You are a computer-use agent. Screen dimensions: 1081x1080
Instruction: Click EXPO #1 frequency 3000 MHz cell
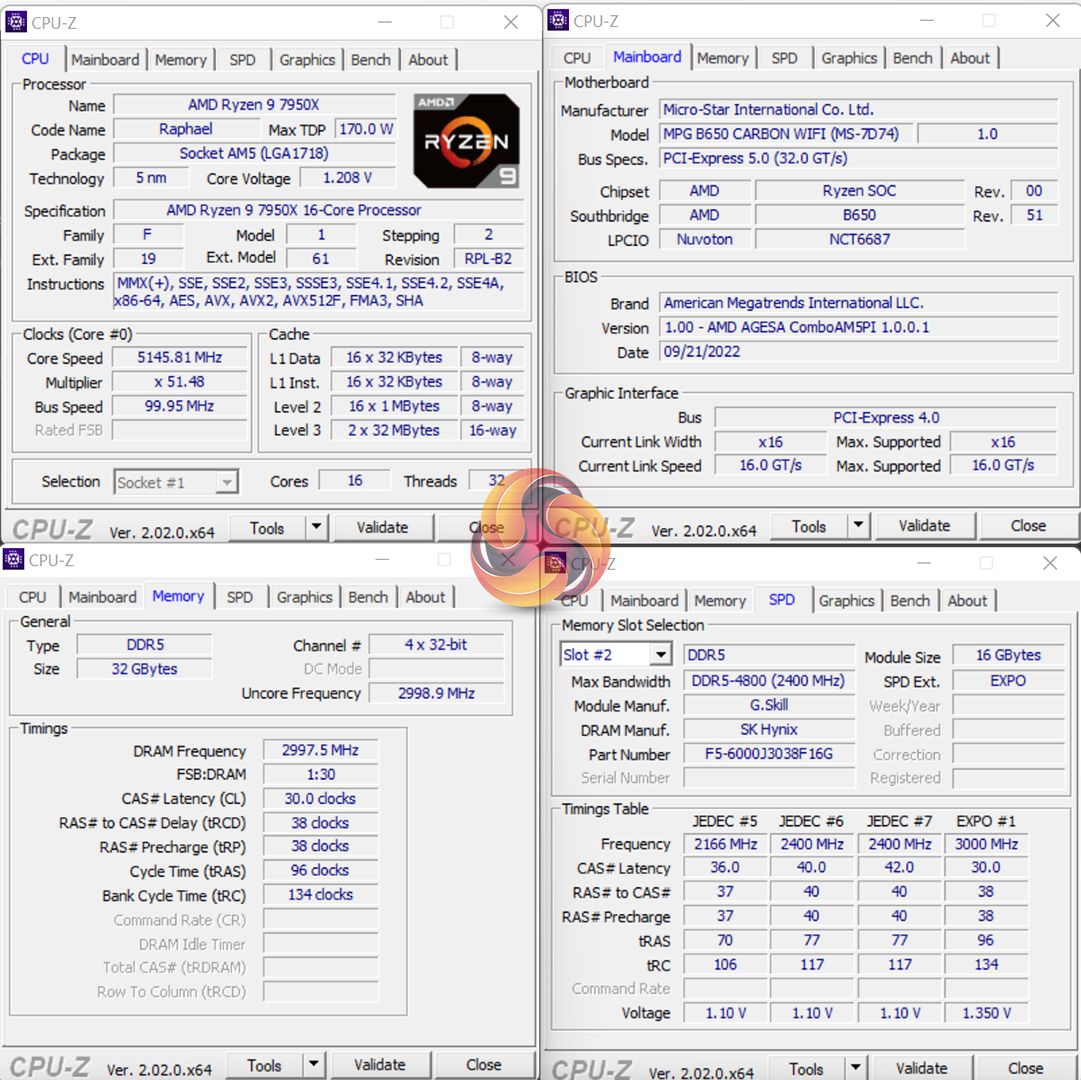pos(986,843)
